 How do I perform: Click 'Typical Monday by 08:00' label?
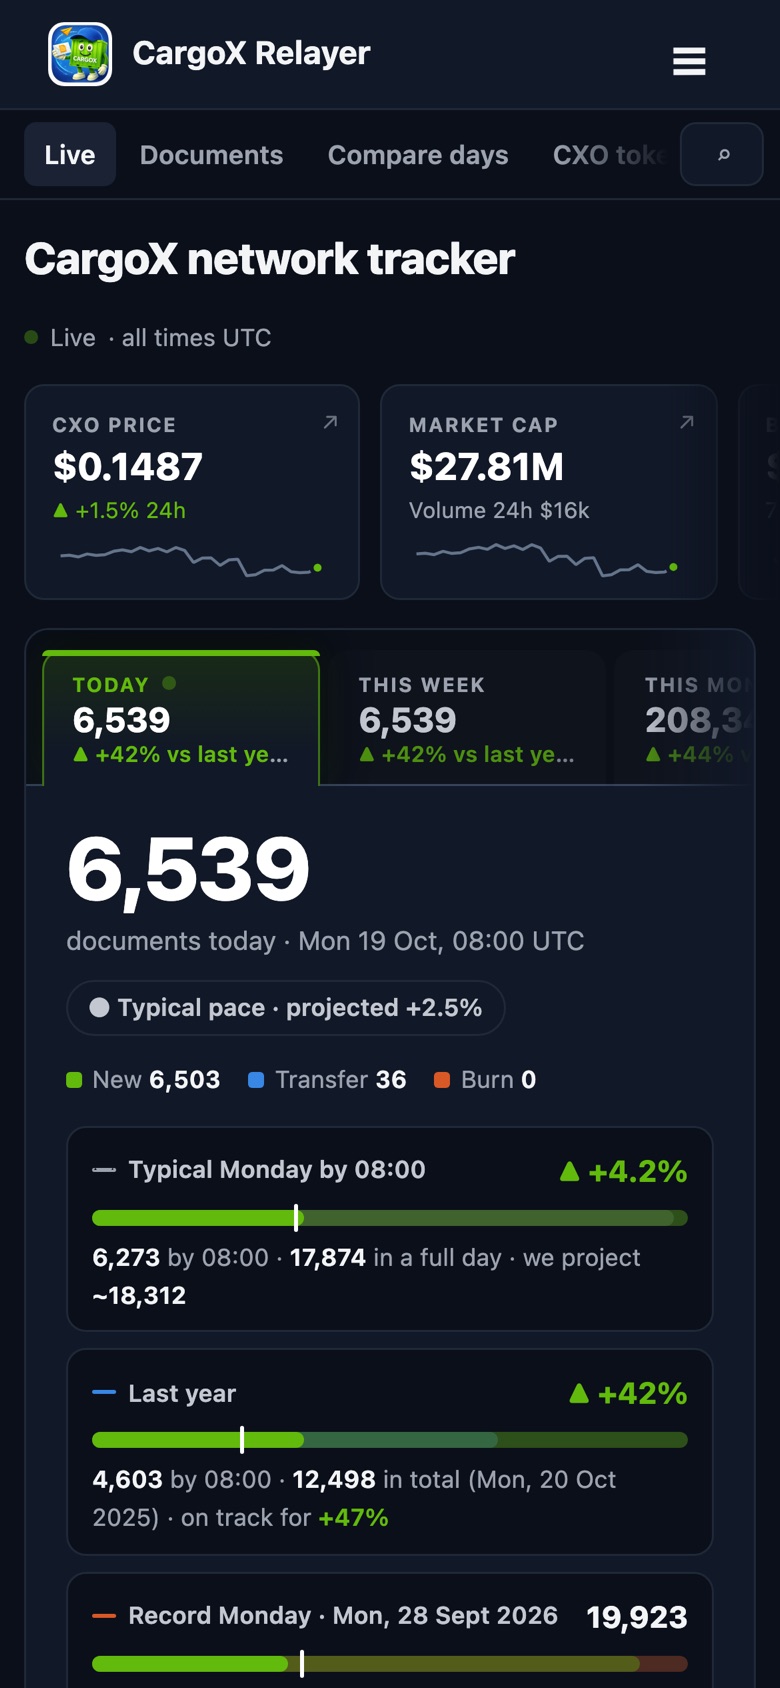coord(277,1170)
